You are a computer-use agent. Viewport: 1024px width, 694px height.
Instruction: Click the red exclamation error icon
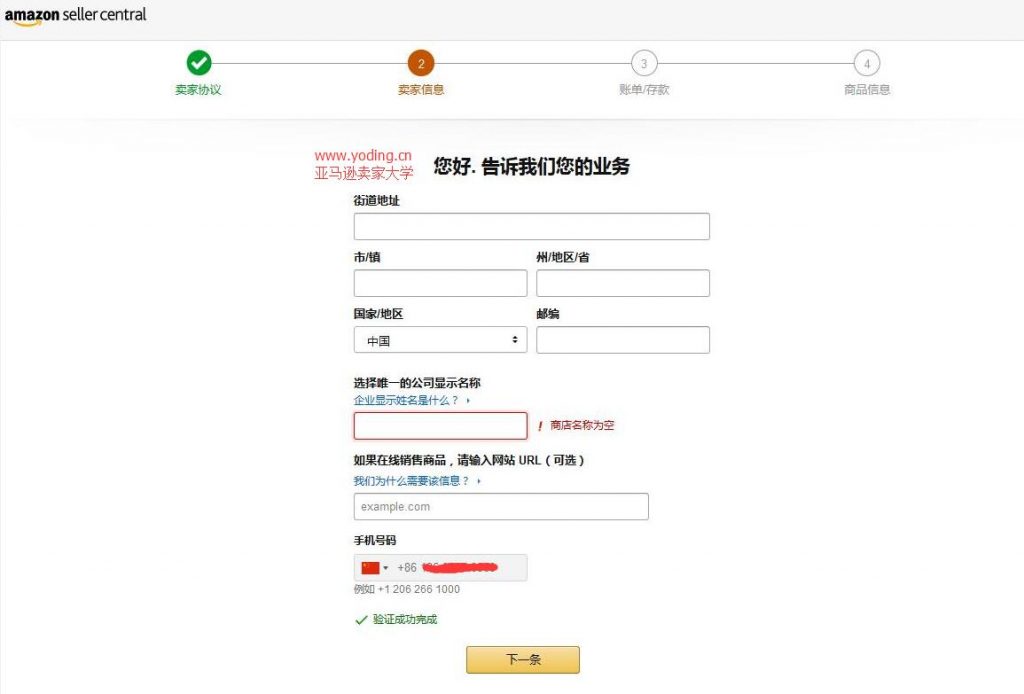pyautogui.click(x=540, y=426)
